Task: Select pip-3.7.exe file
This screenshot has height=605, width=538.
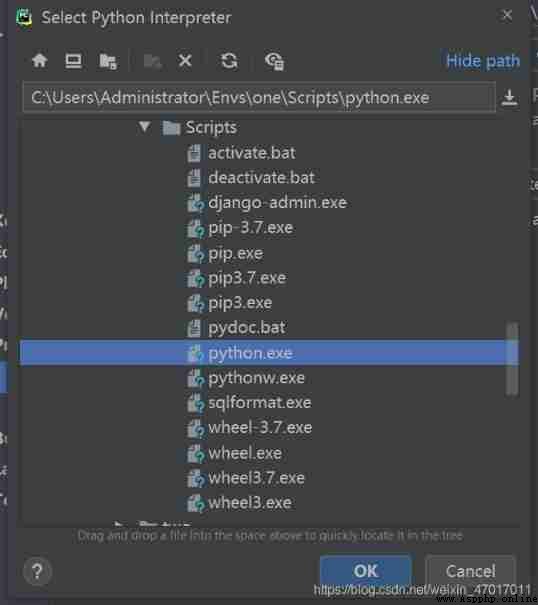Action: 240,228
